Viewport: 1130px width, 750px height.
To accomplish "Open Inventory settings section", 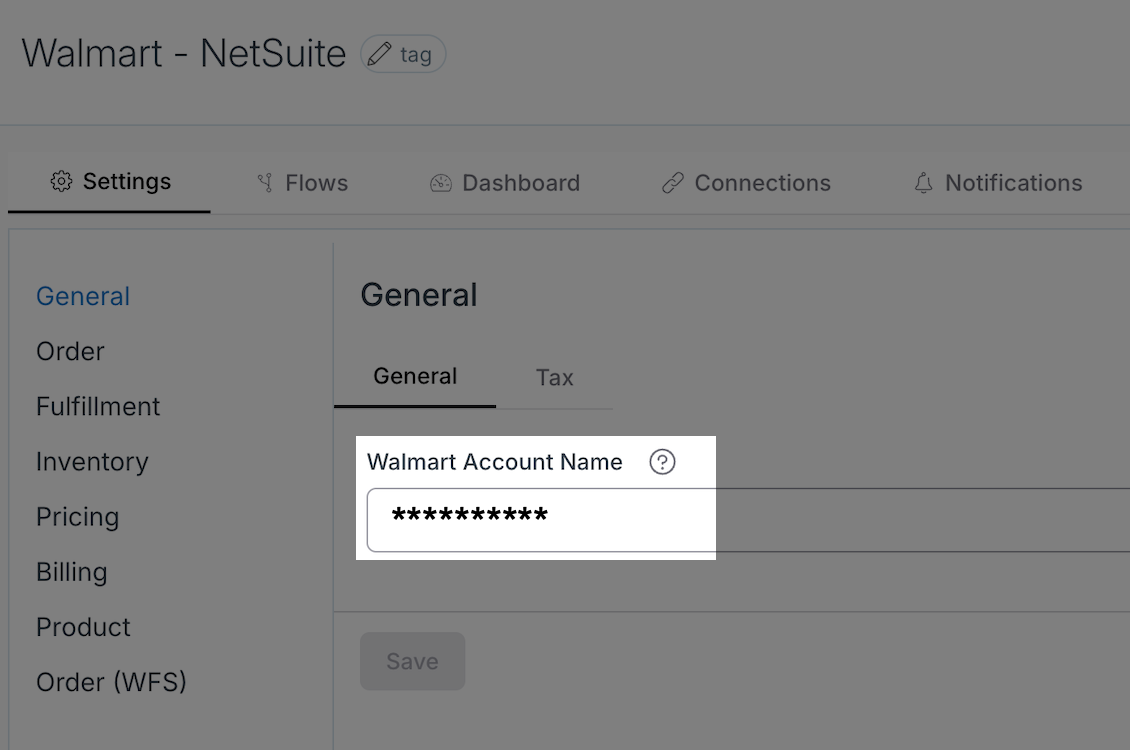I will click(92, 462).
